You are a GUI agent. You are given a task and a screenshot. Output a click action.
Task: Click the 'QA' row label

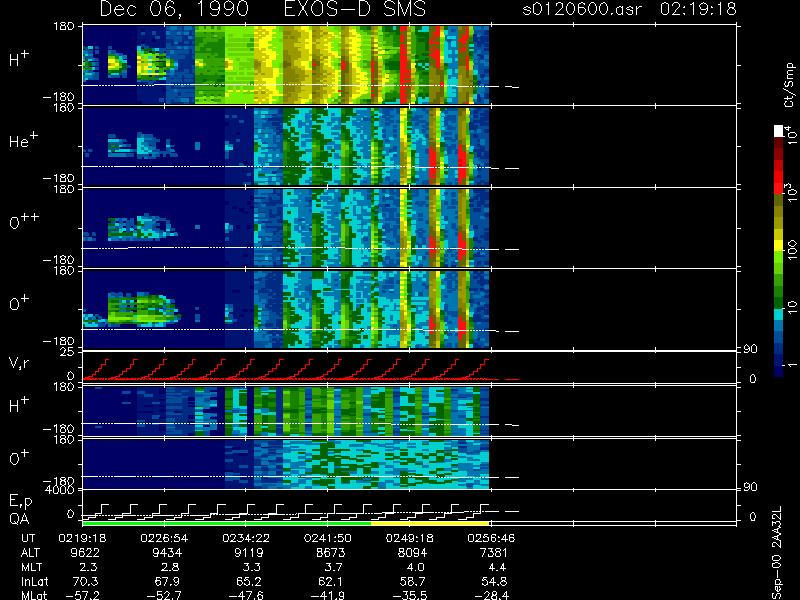tap(19, 519)
